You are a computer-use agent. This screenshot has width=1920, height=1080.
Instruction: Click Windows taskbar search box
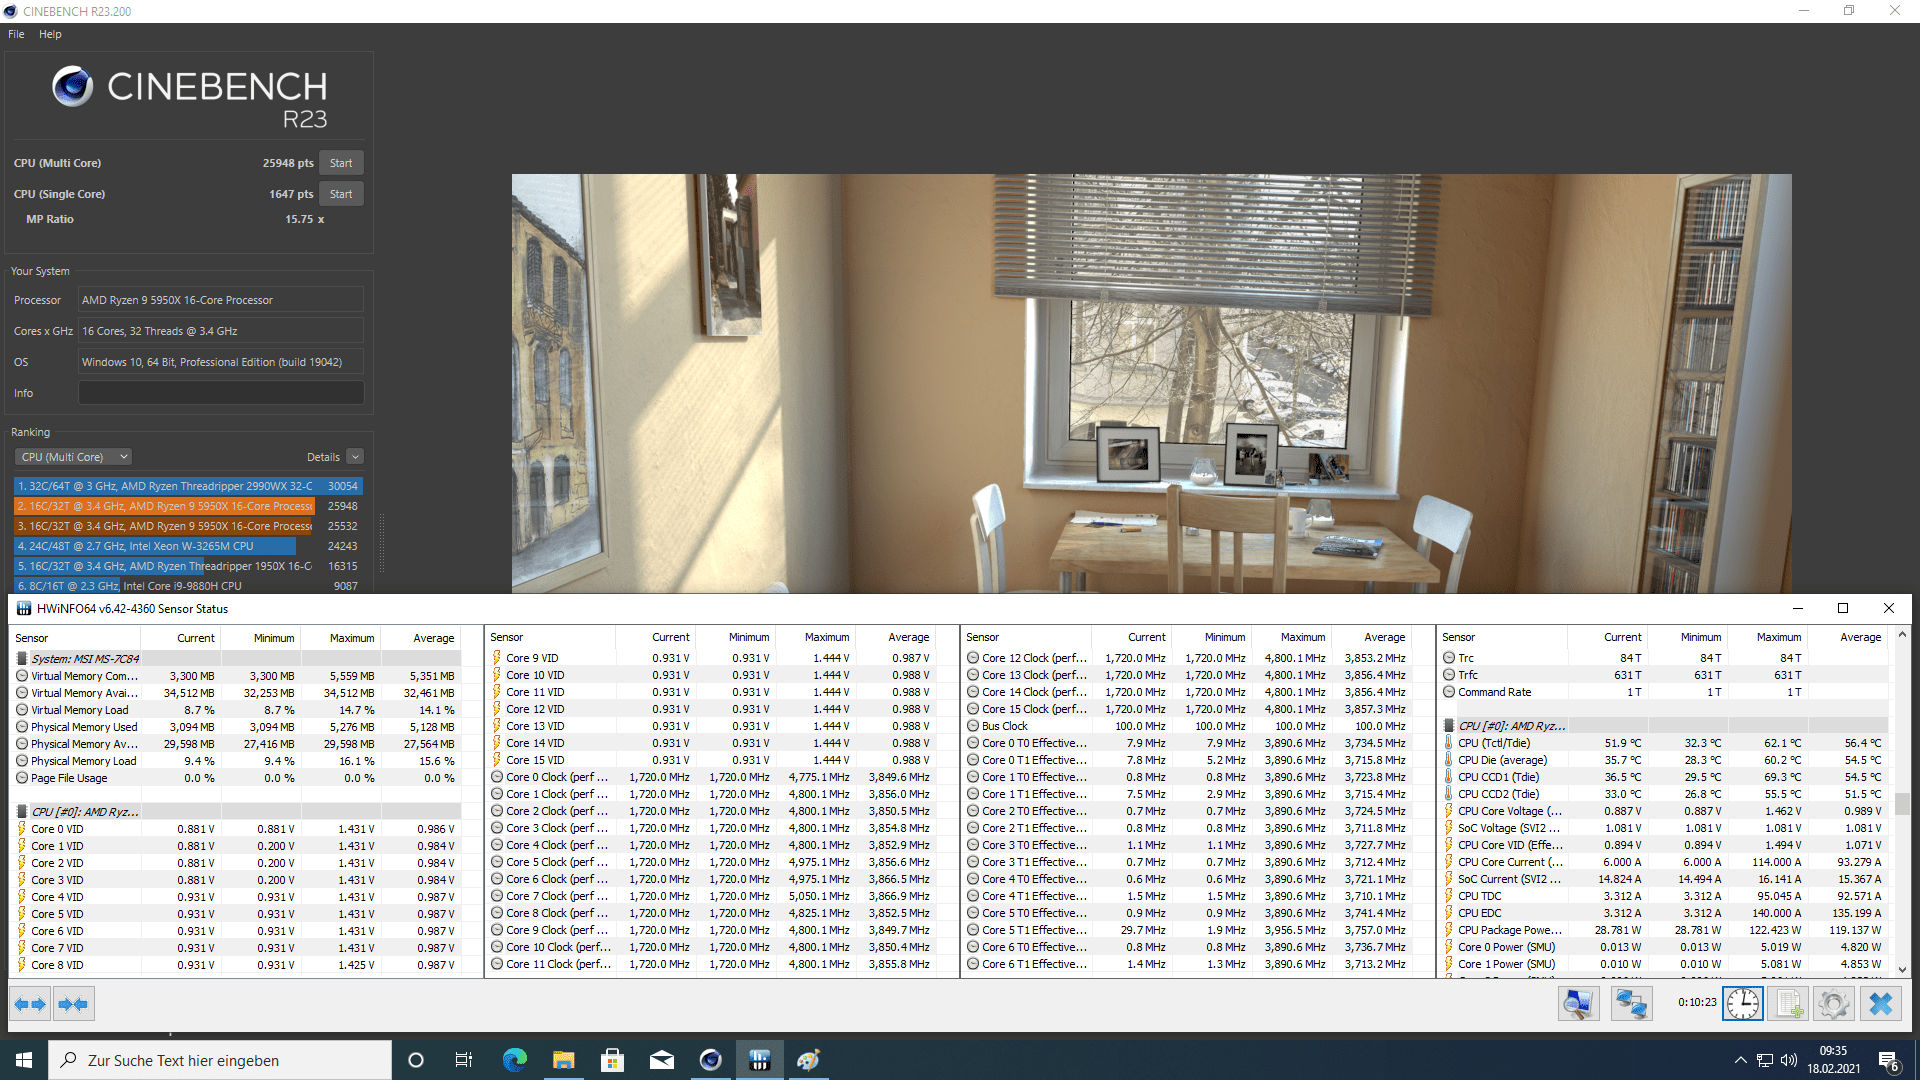click(x=220, y=1060)
